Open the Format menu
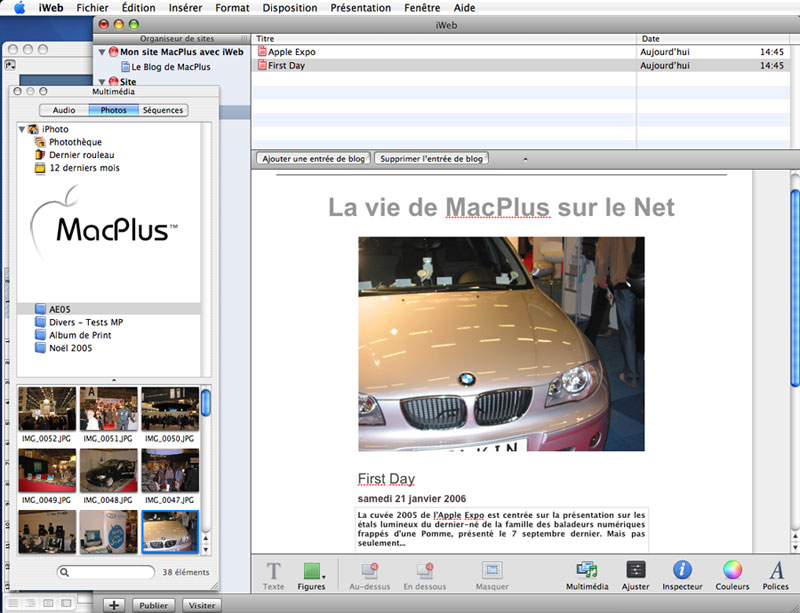Screen dimensions: 800x613 [232, 8]
